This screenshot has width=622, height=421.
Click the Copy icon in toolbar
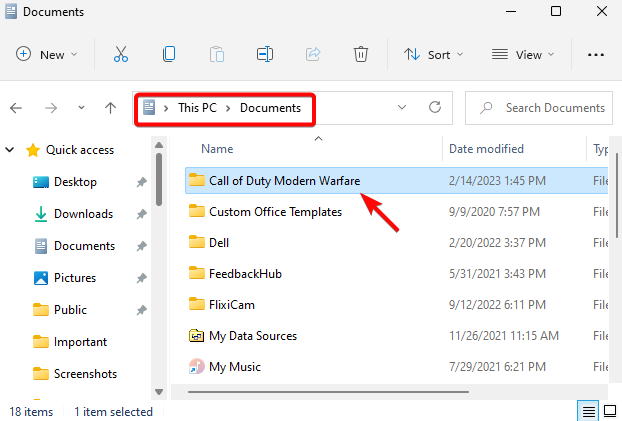point(170,54)
